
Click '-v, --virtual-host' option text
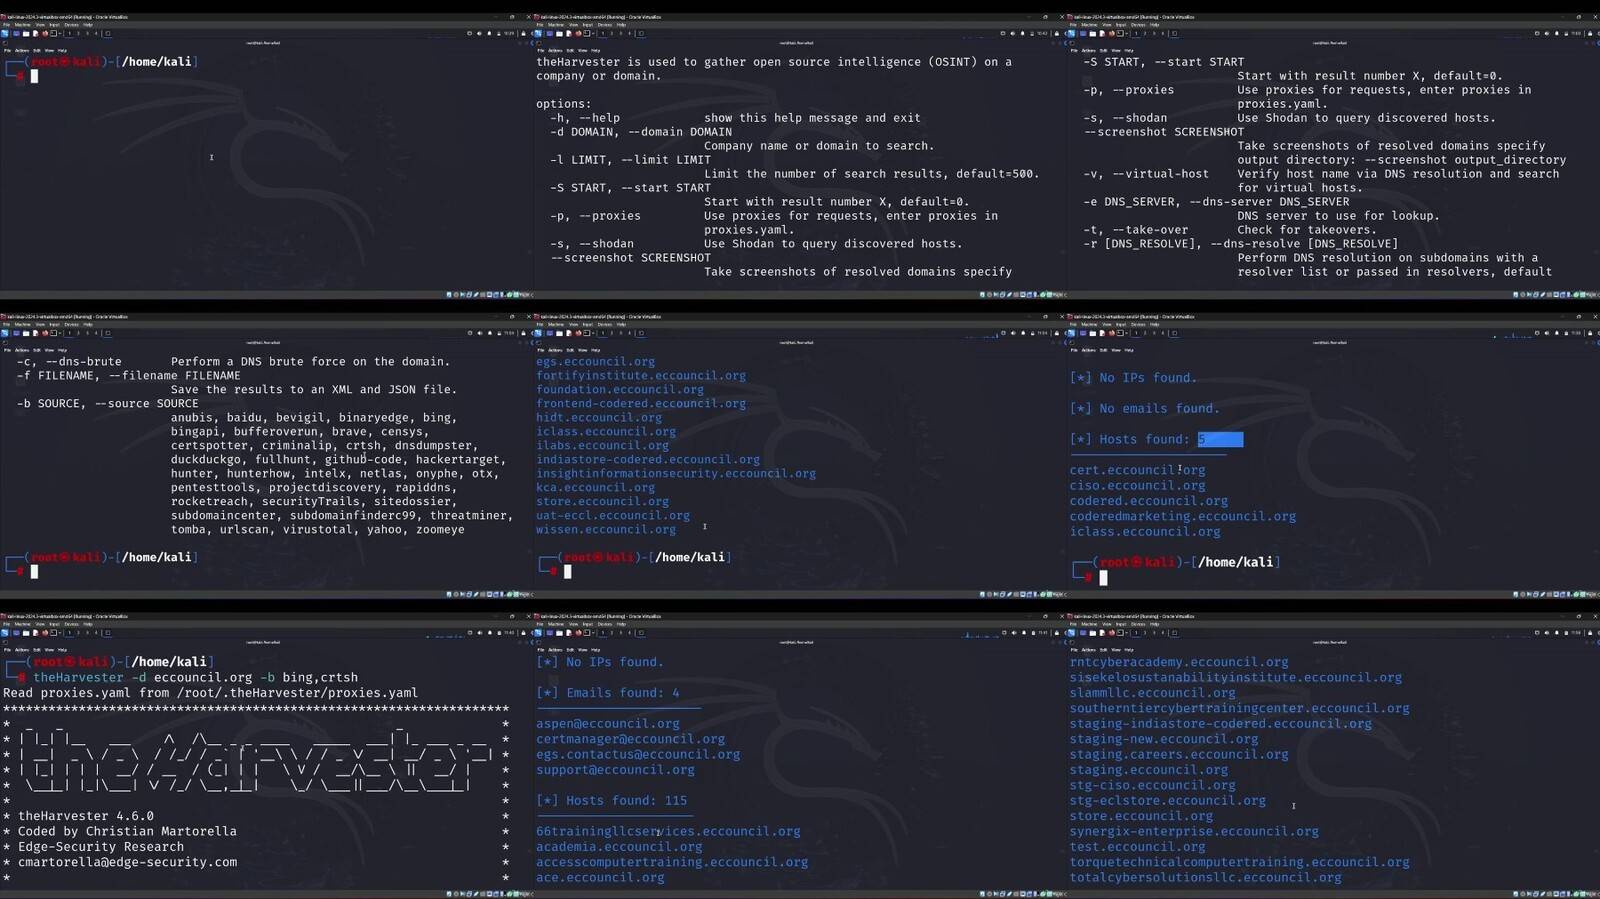[x=1146, y=174]
